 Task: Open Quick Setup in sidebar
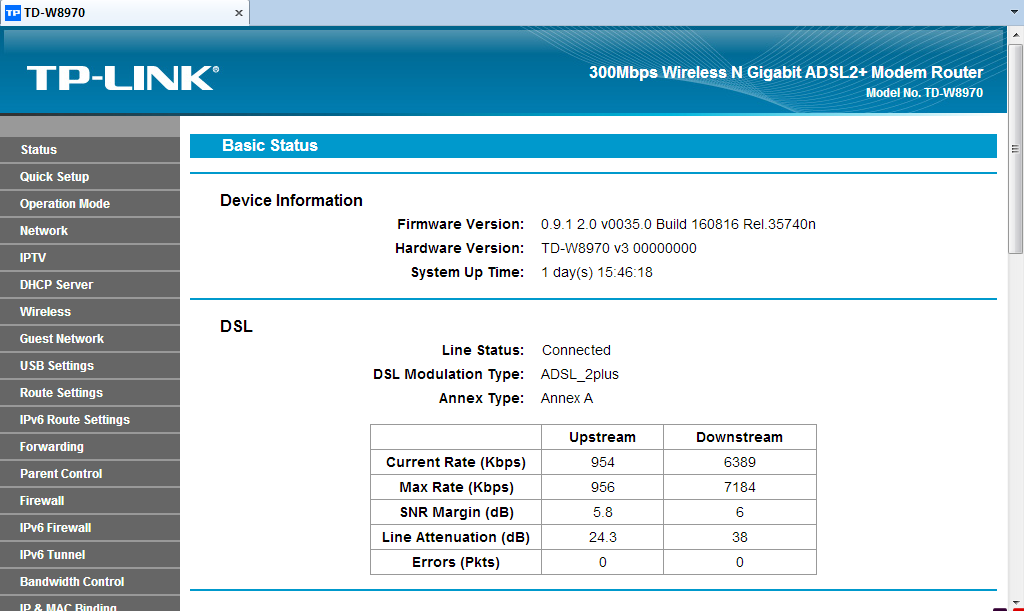[89, 177]
